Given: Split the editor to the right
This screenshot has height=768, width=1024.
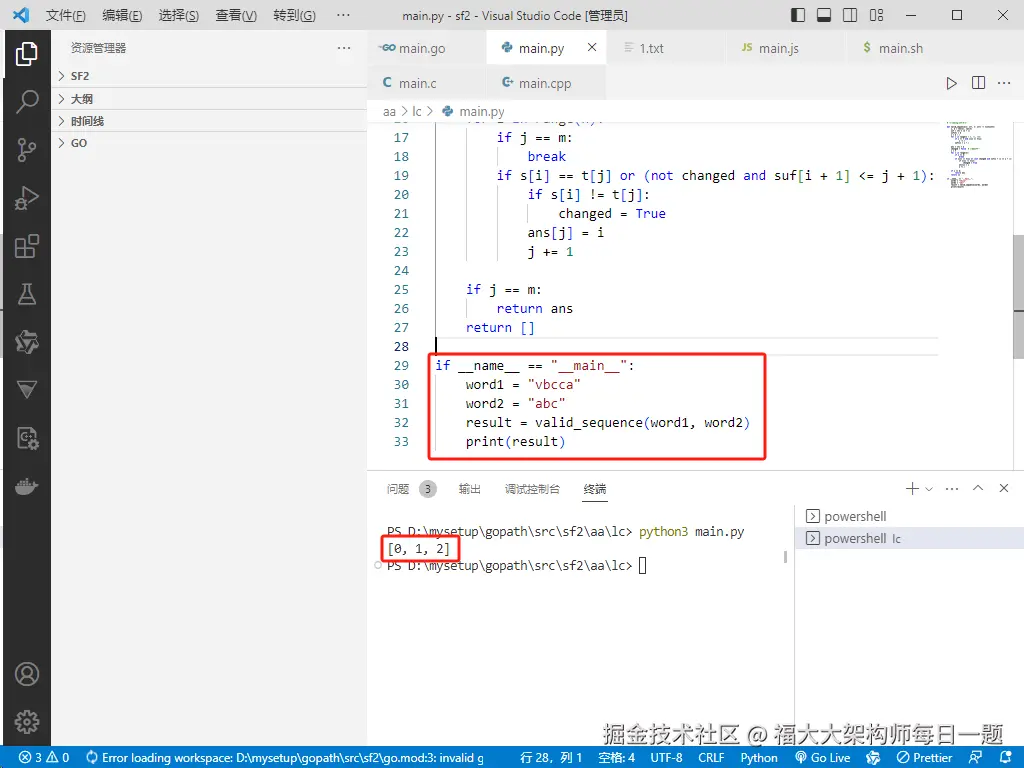Looking at the screenshot, I should (978, 83).
